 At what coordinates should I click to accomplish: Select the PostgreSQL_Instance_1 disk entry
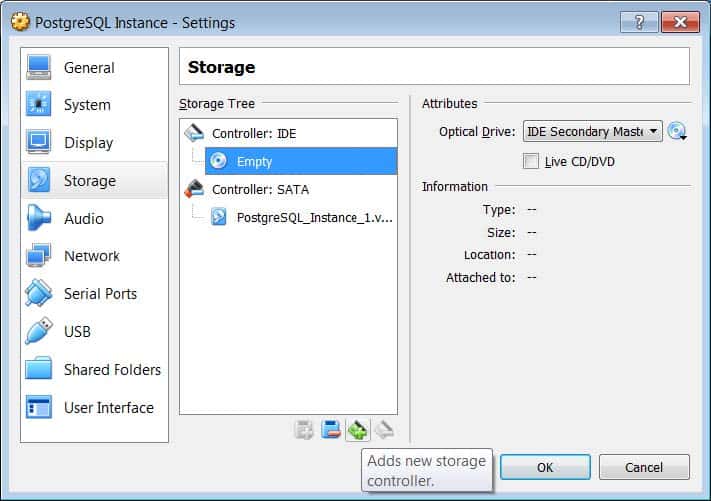(301, 217)
